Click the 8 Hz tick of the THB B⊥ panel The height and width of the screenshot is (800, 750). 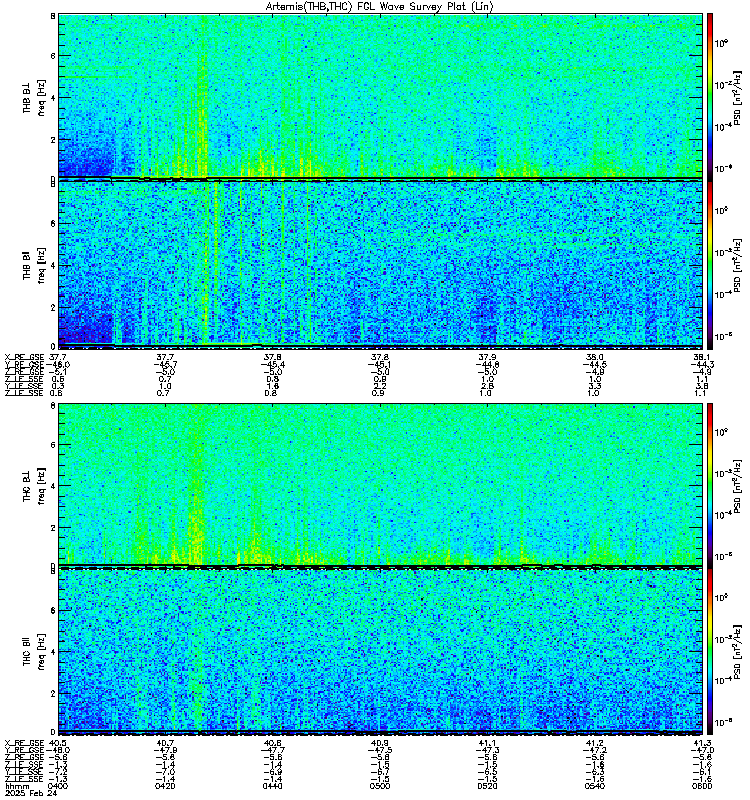pyautogui.click(x=53, y=16)
